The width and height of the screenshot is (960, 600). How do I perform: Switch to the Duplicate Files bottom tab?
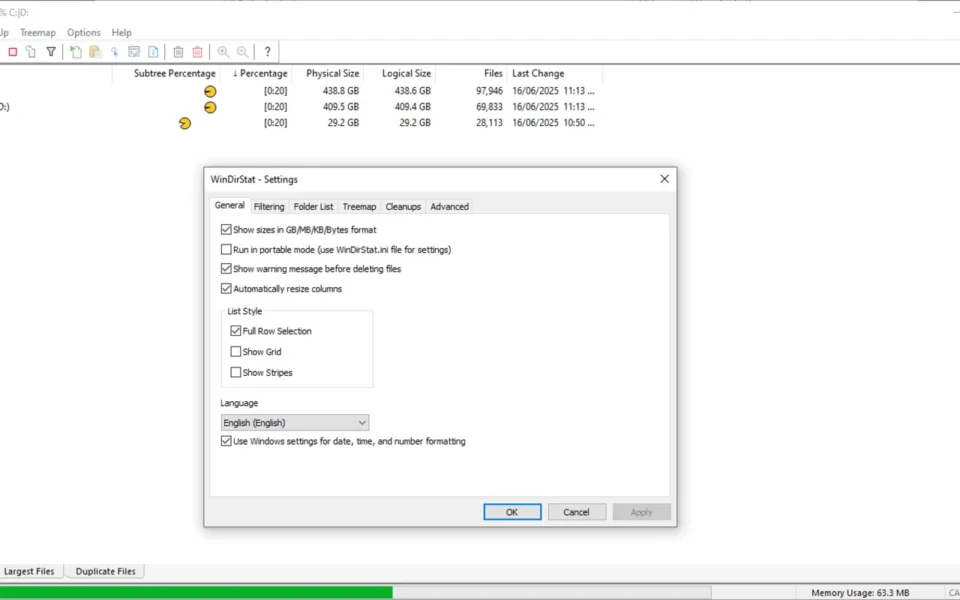[105, 571]
